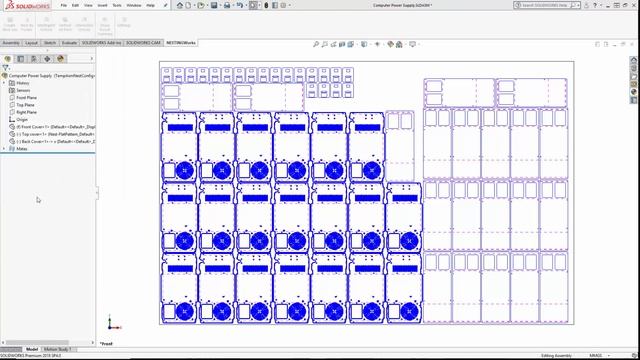Open File Properties icon in top toolbar
This screenshot has width=640, height=360.
(275, 5)
